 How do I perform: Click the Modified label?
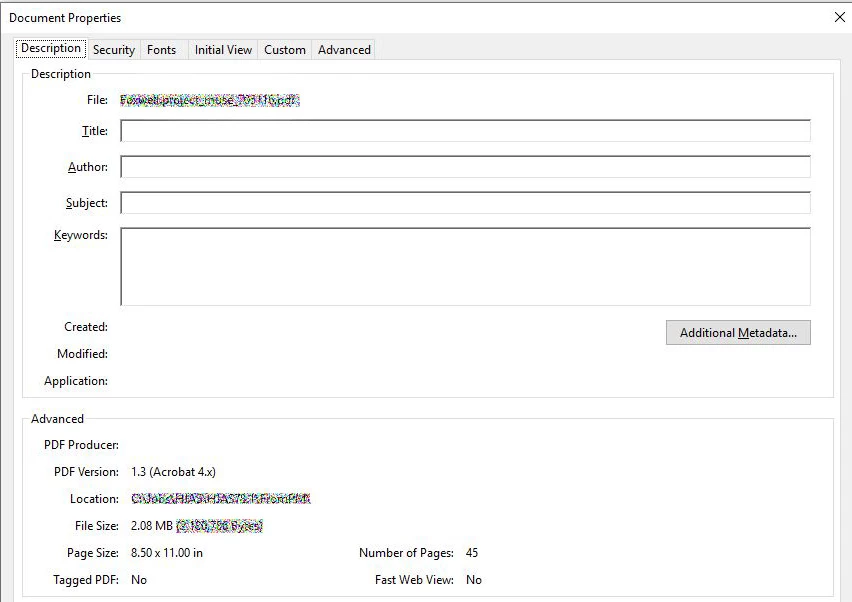83,354
